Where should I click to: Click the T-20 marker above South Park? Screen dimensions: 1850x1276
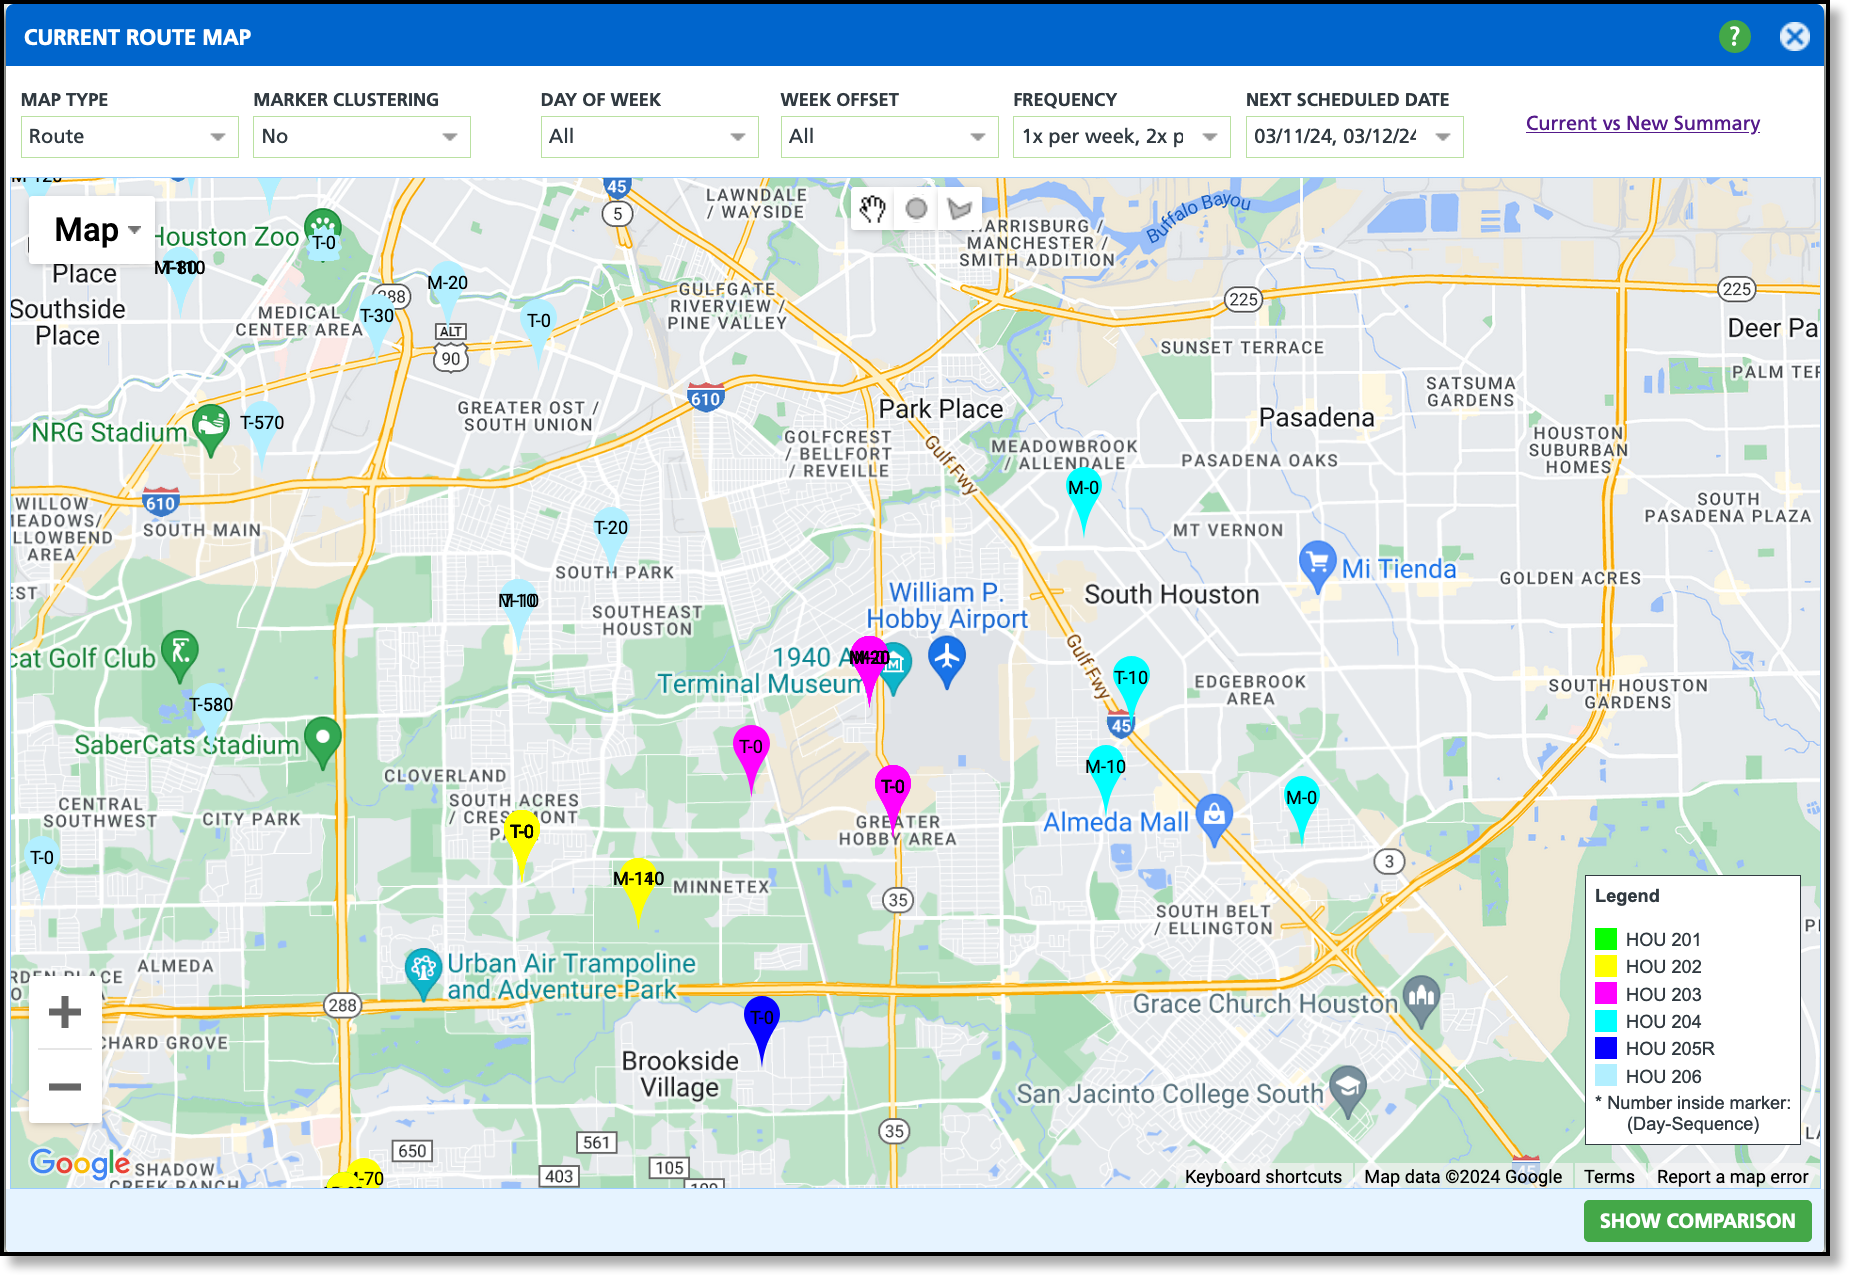(611, 538)
